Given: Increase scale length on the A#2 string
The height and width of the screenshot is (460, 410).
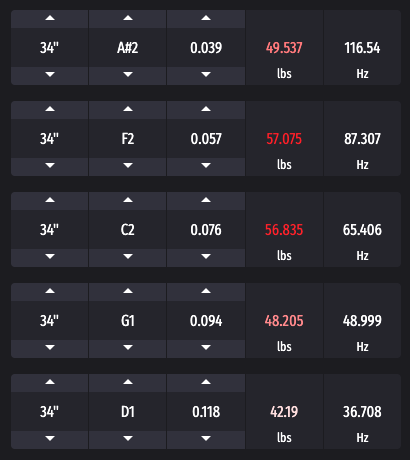Looking at the screenshot, I should tap(50, 19).
